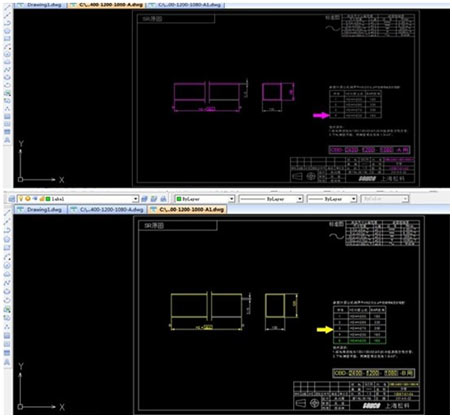Image resolution: width=452 pixels, height=417 pixels.
Task: Select the yellow arrow in lower drawing
Action: pyautogui.click(x=324, y=330)
